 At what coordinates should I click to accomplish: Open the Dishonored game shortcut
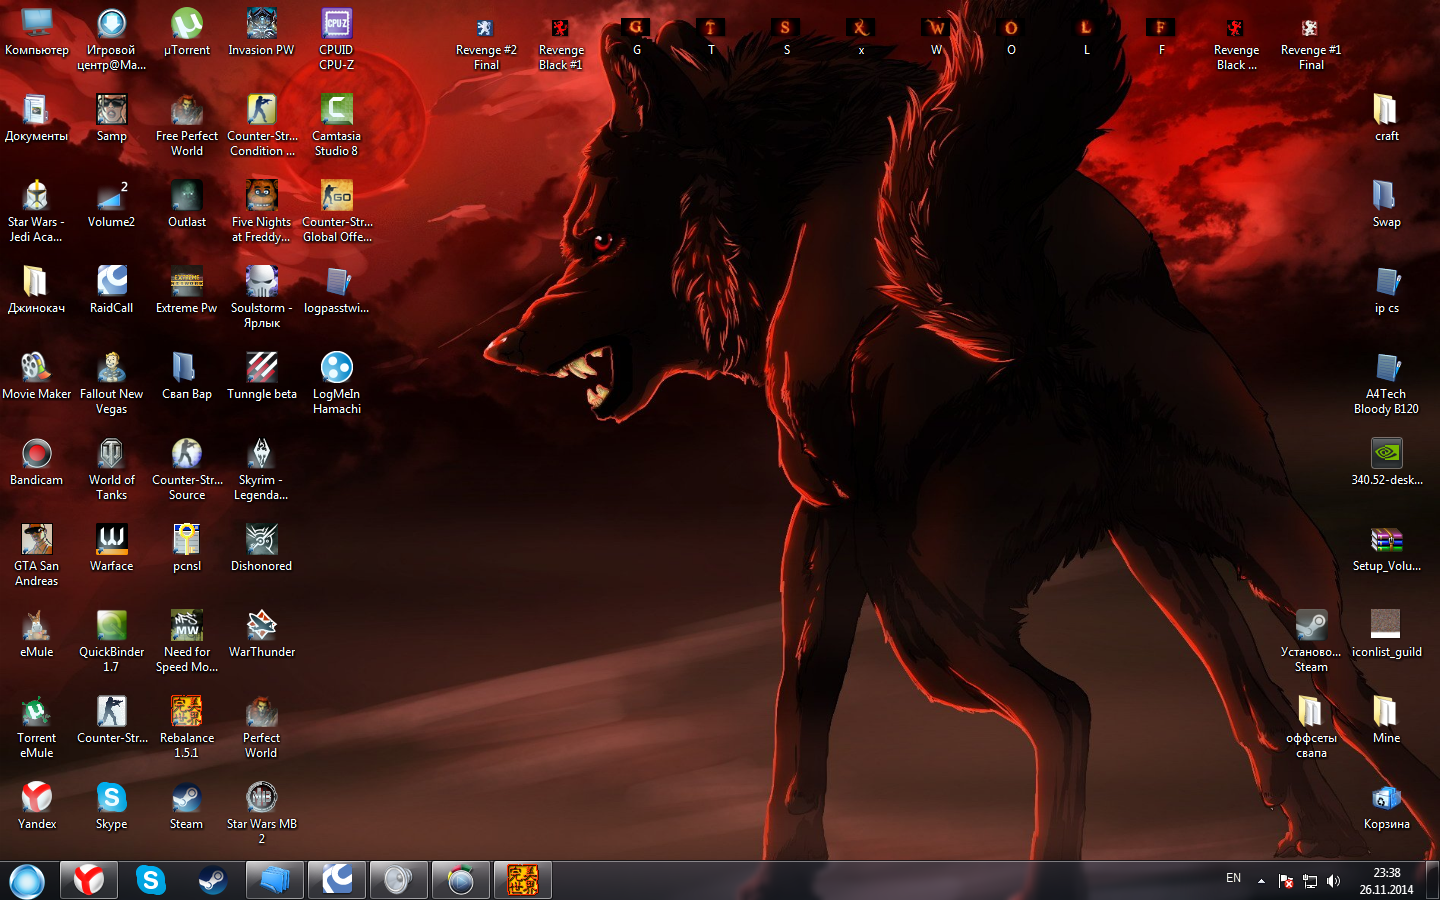click(x=261, y=549)
